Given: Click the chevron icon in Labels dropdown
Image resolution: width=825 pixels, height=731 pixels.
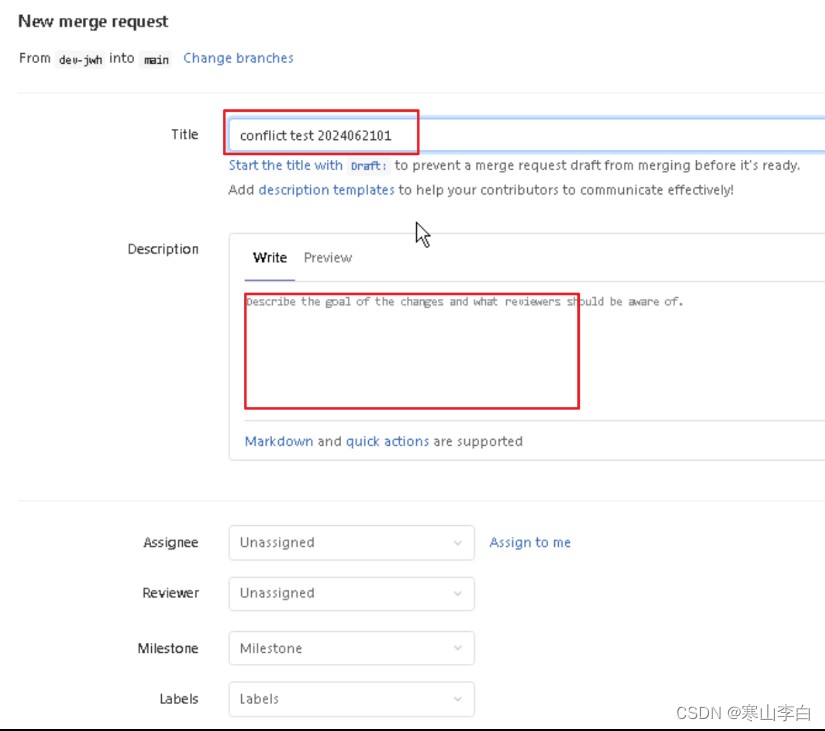Looking at the screenshot, I should [x=458, y=699].
